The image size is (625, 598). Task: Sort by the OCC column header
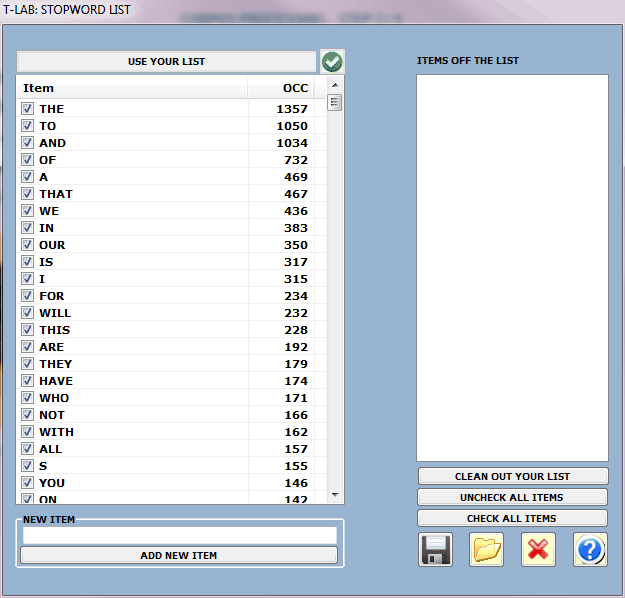point(294,88)
